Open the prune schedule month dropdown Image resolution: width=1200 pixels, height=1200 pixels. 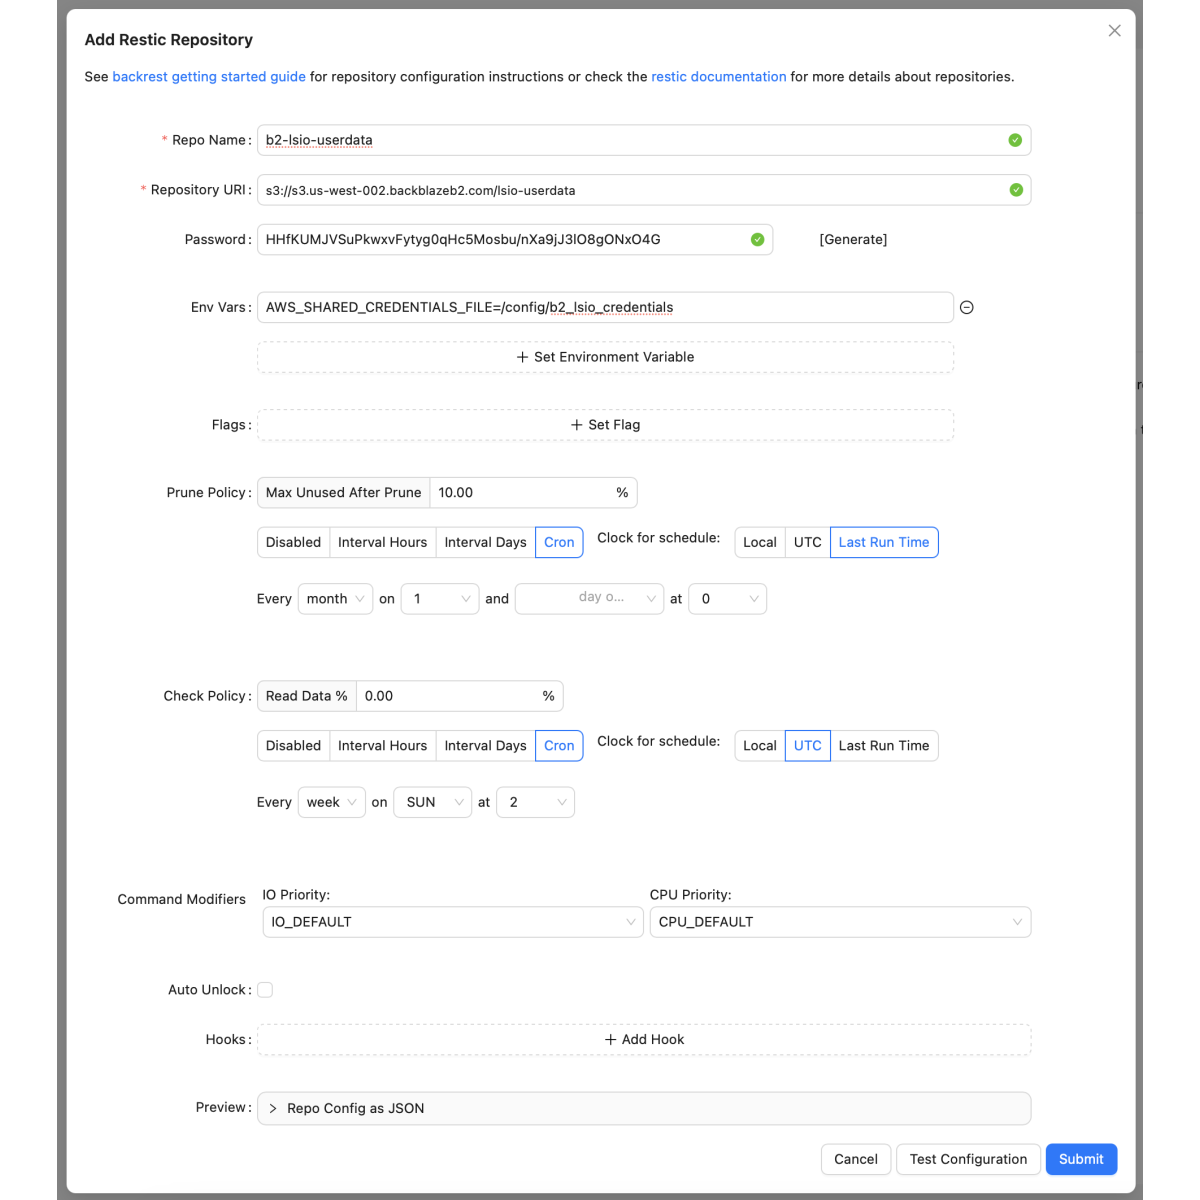(x=335, y=599)
